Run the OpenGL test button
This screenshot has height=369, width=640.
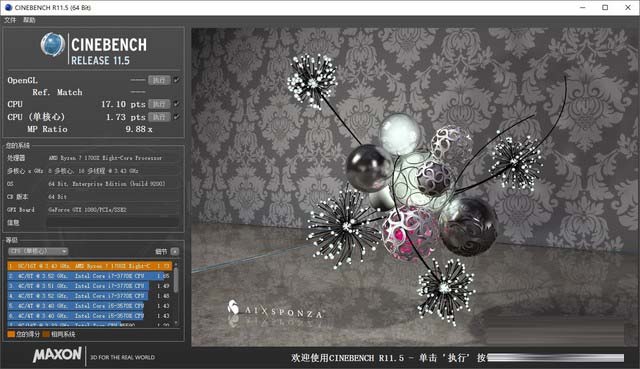pos(159,80)
